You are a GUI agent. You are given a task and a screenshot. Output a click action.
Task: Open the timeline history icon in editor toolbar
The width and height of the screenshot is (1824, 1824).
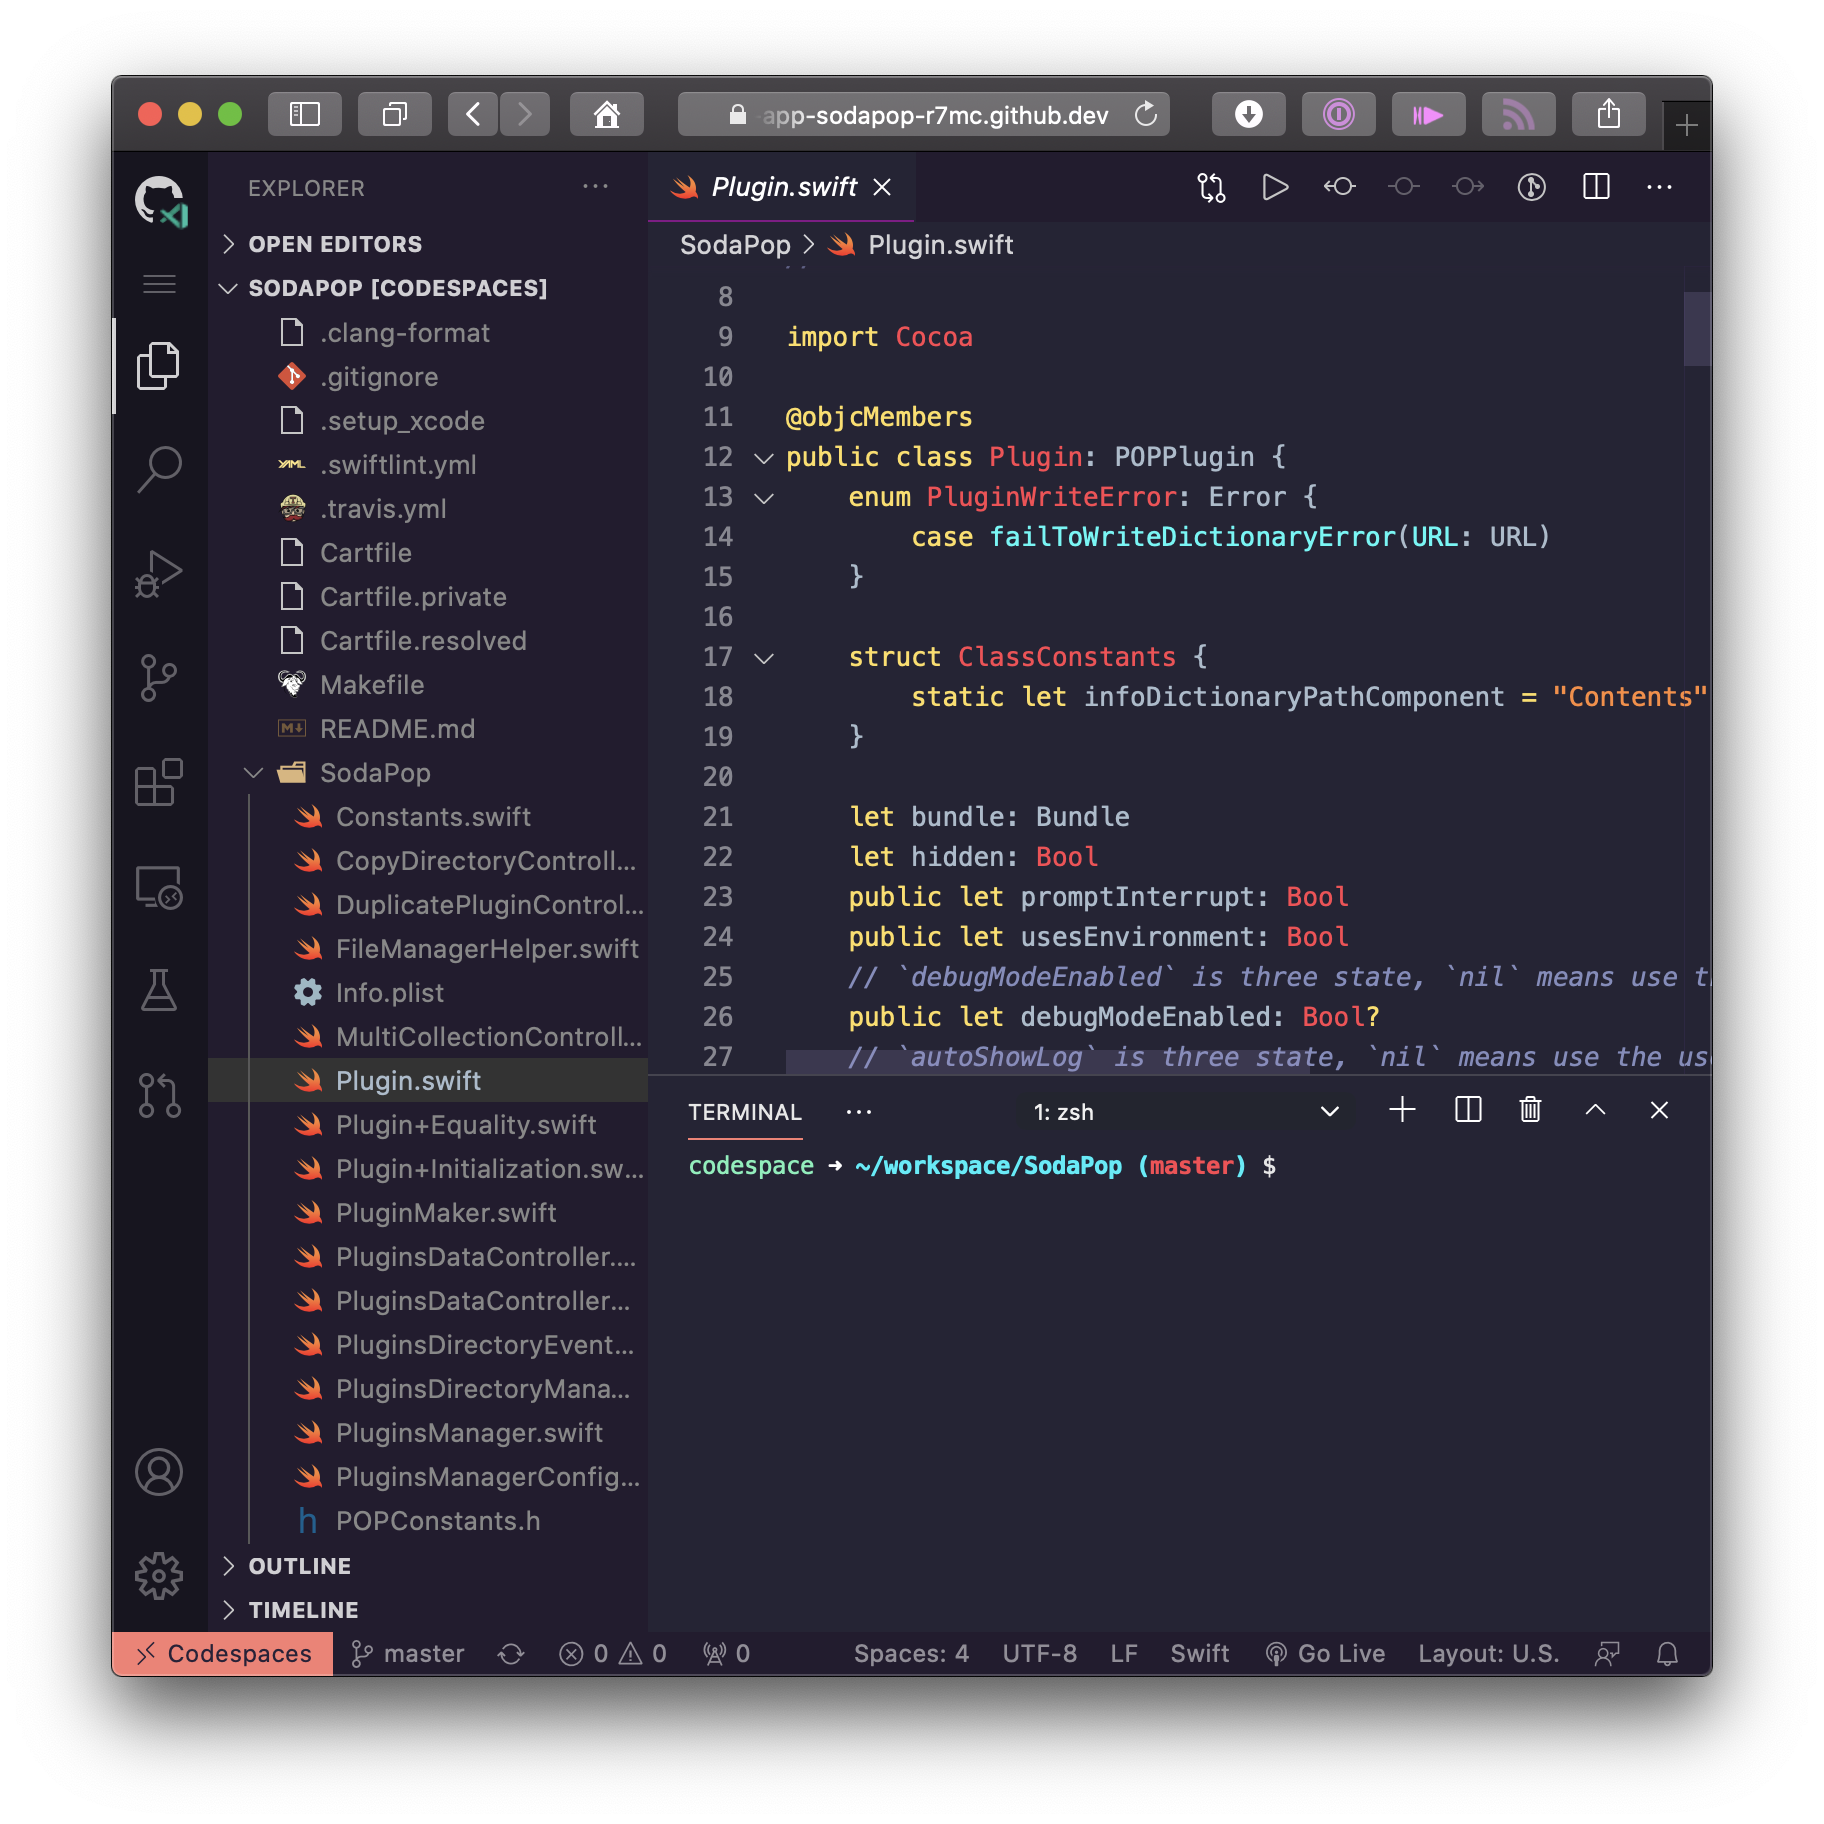tap(1532, 187)
